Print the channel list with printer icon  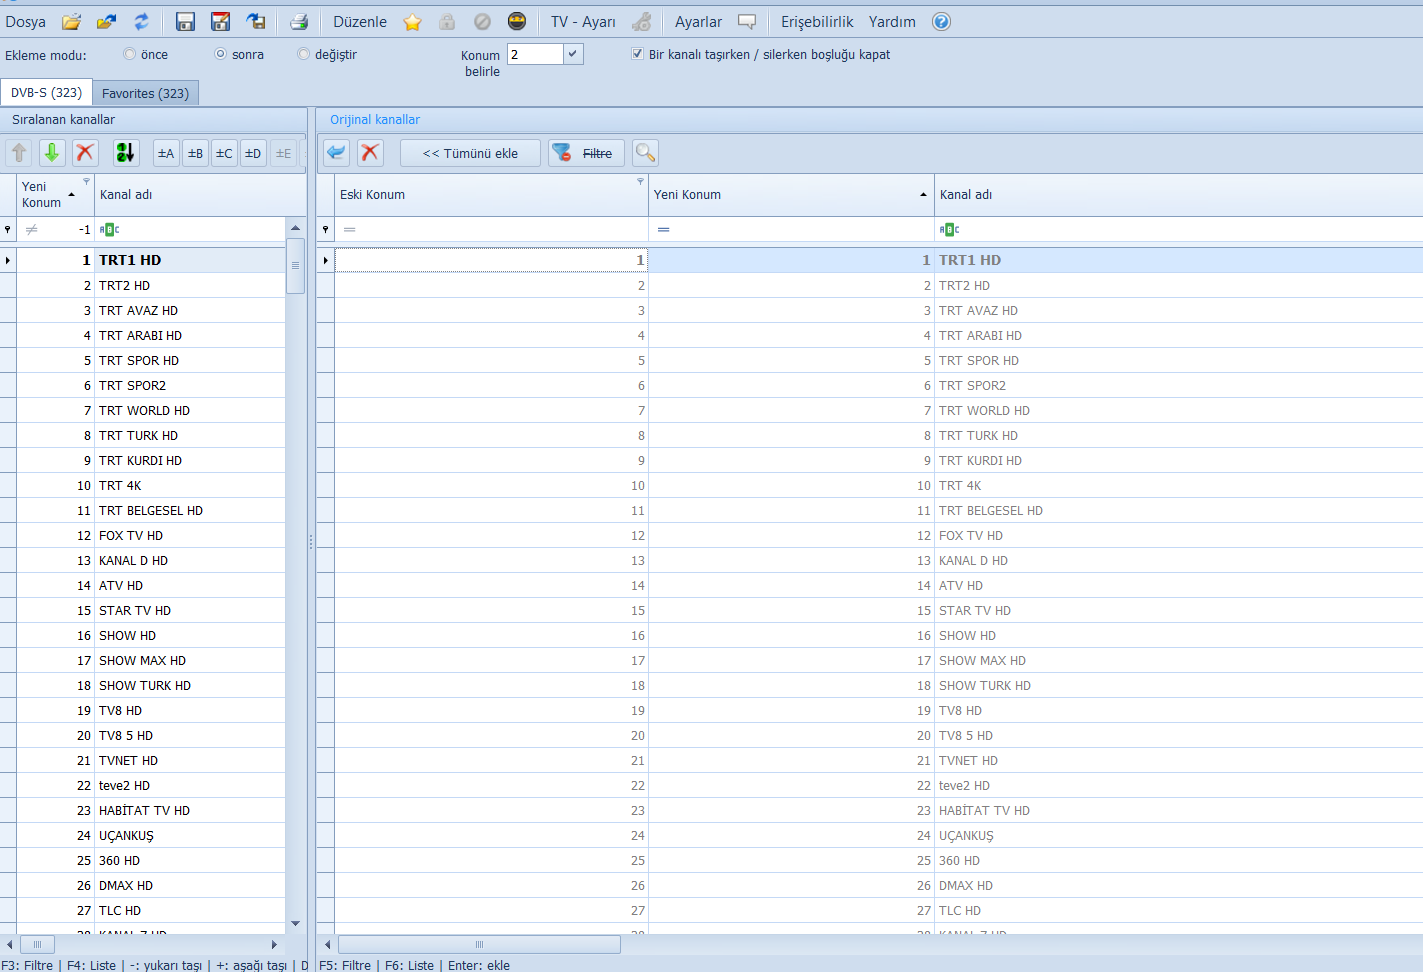click(298, 22)
